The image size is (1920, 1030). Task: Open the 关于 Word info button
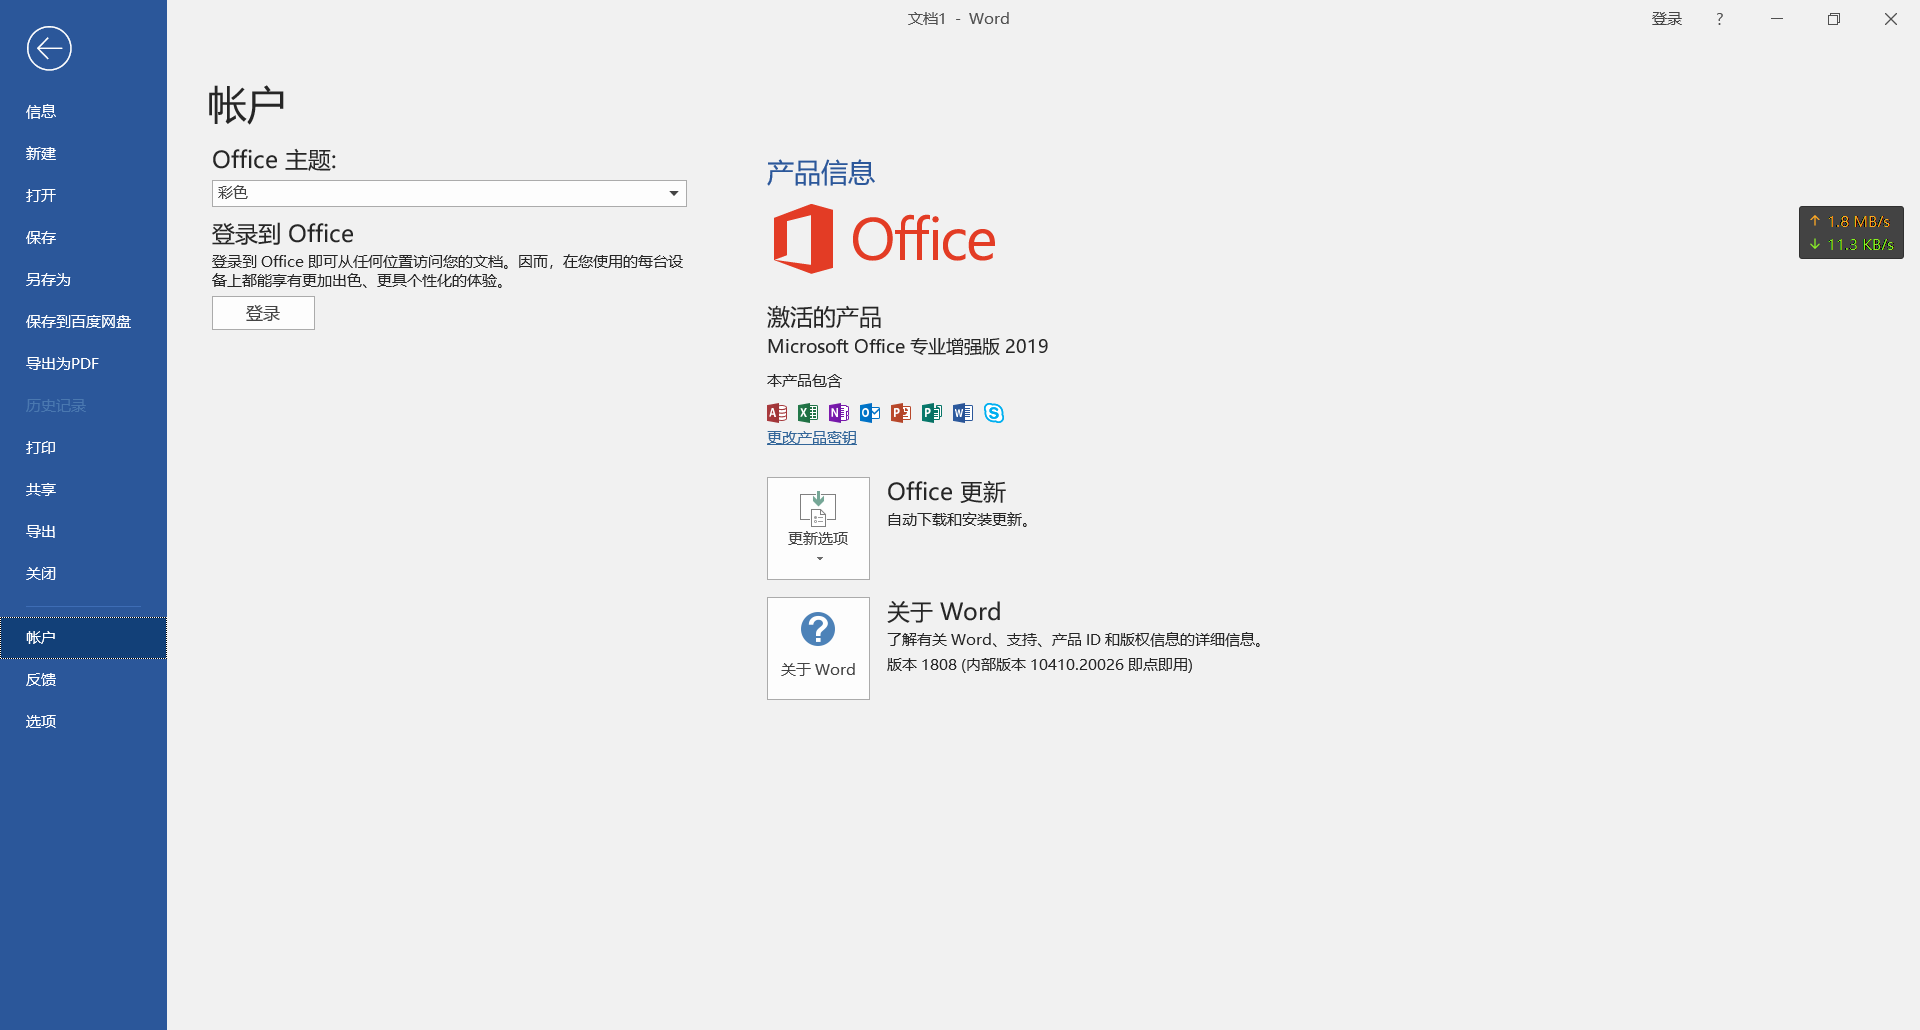(x=818, y=648)
